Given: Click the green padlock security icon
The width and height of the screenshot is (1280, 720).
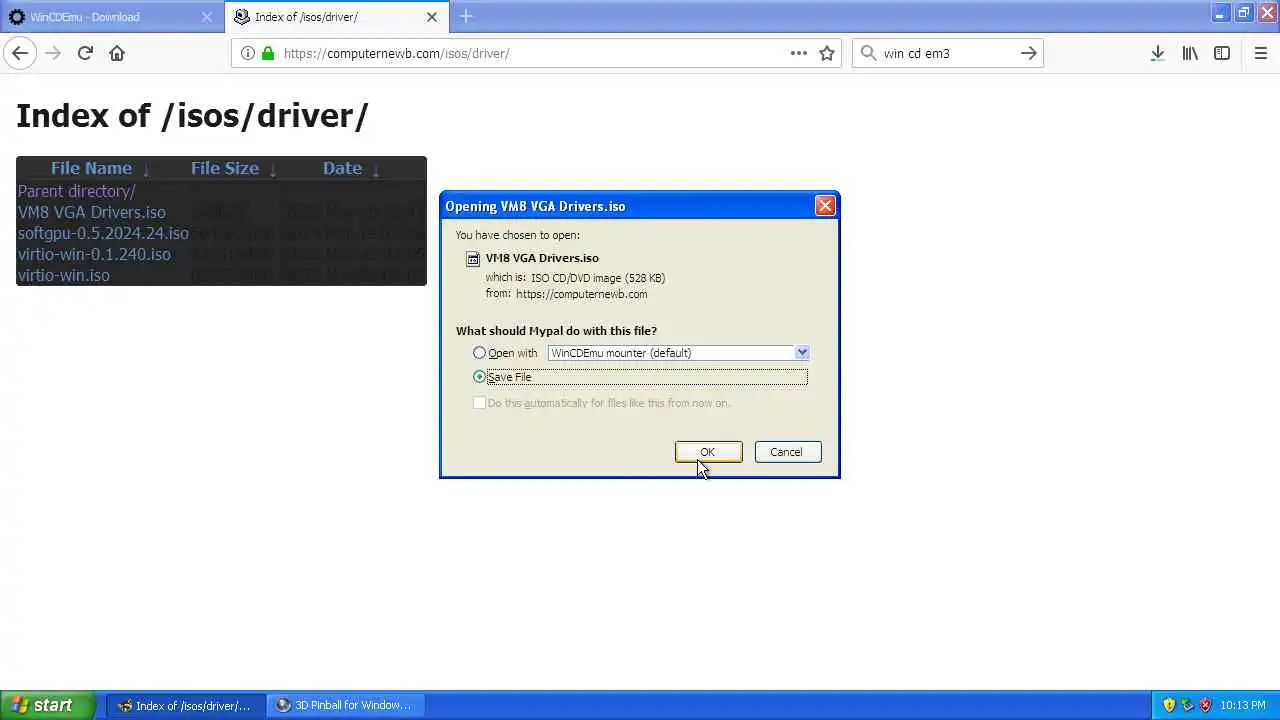Looking at the screenshot, I should (268, 53).
